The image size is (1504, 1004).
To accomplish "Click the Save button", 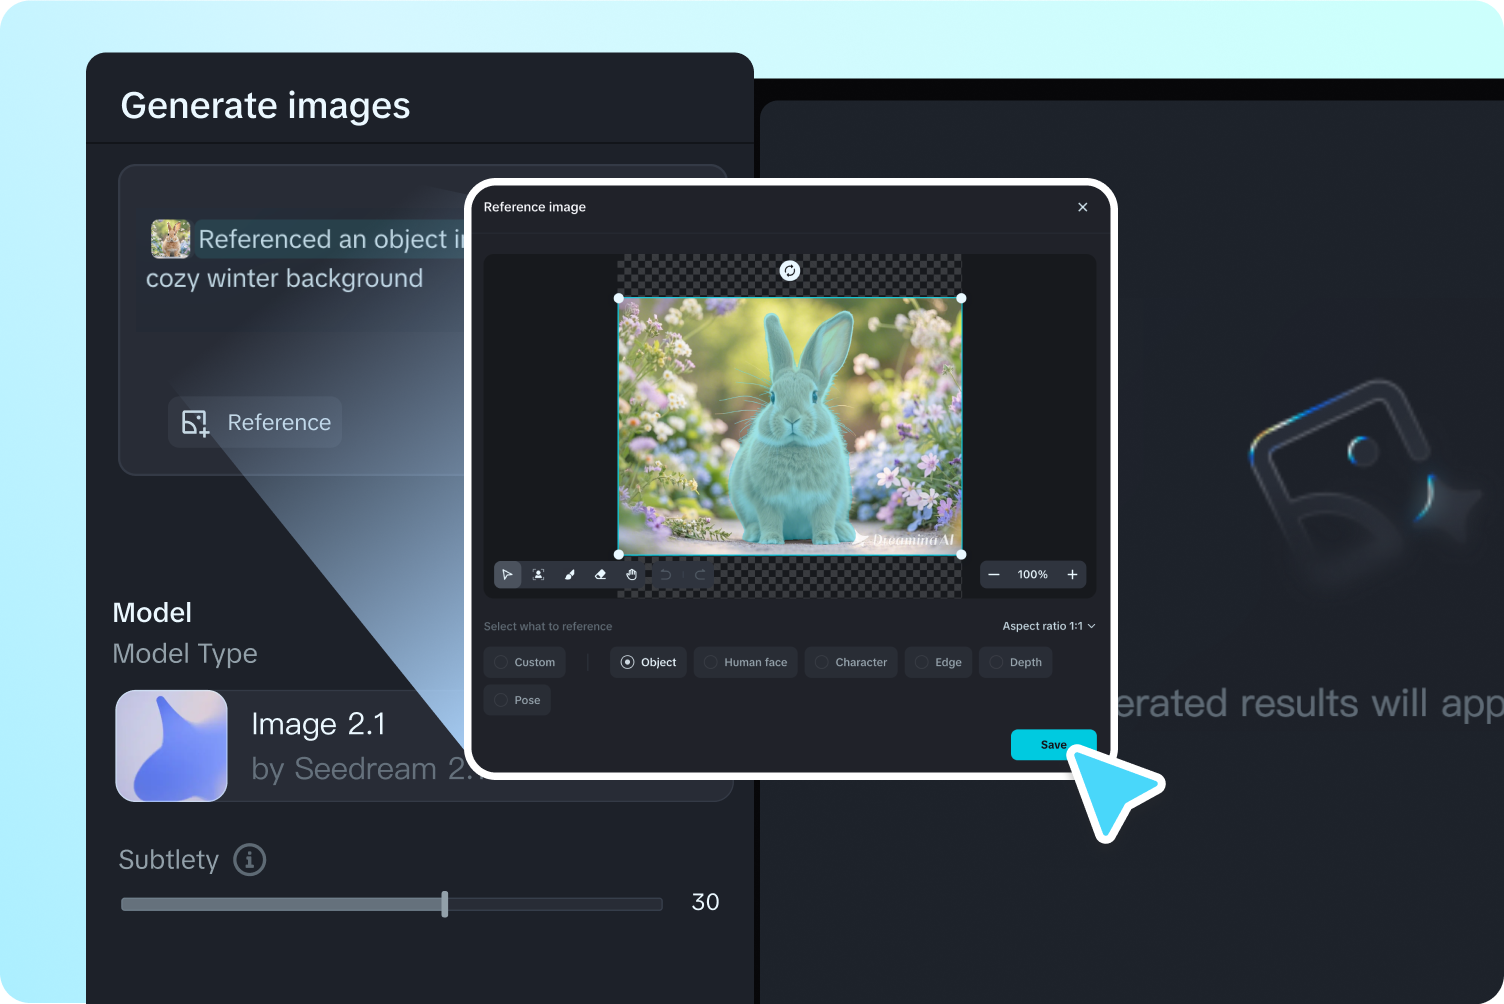I will point(1053,744).
